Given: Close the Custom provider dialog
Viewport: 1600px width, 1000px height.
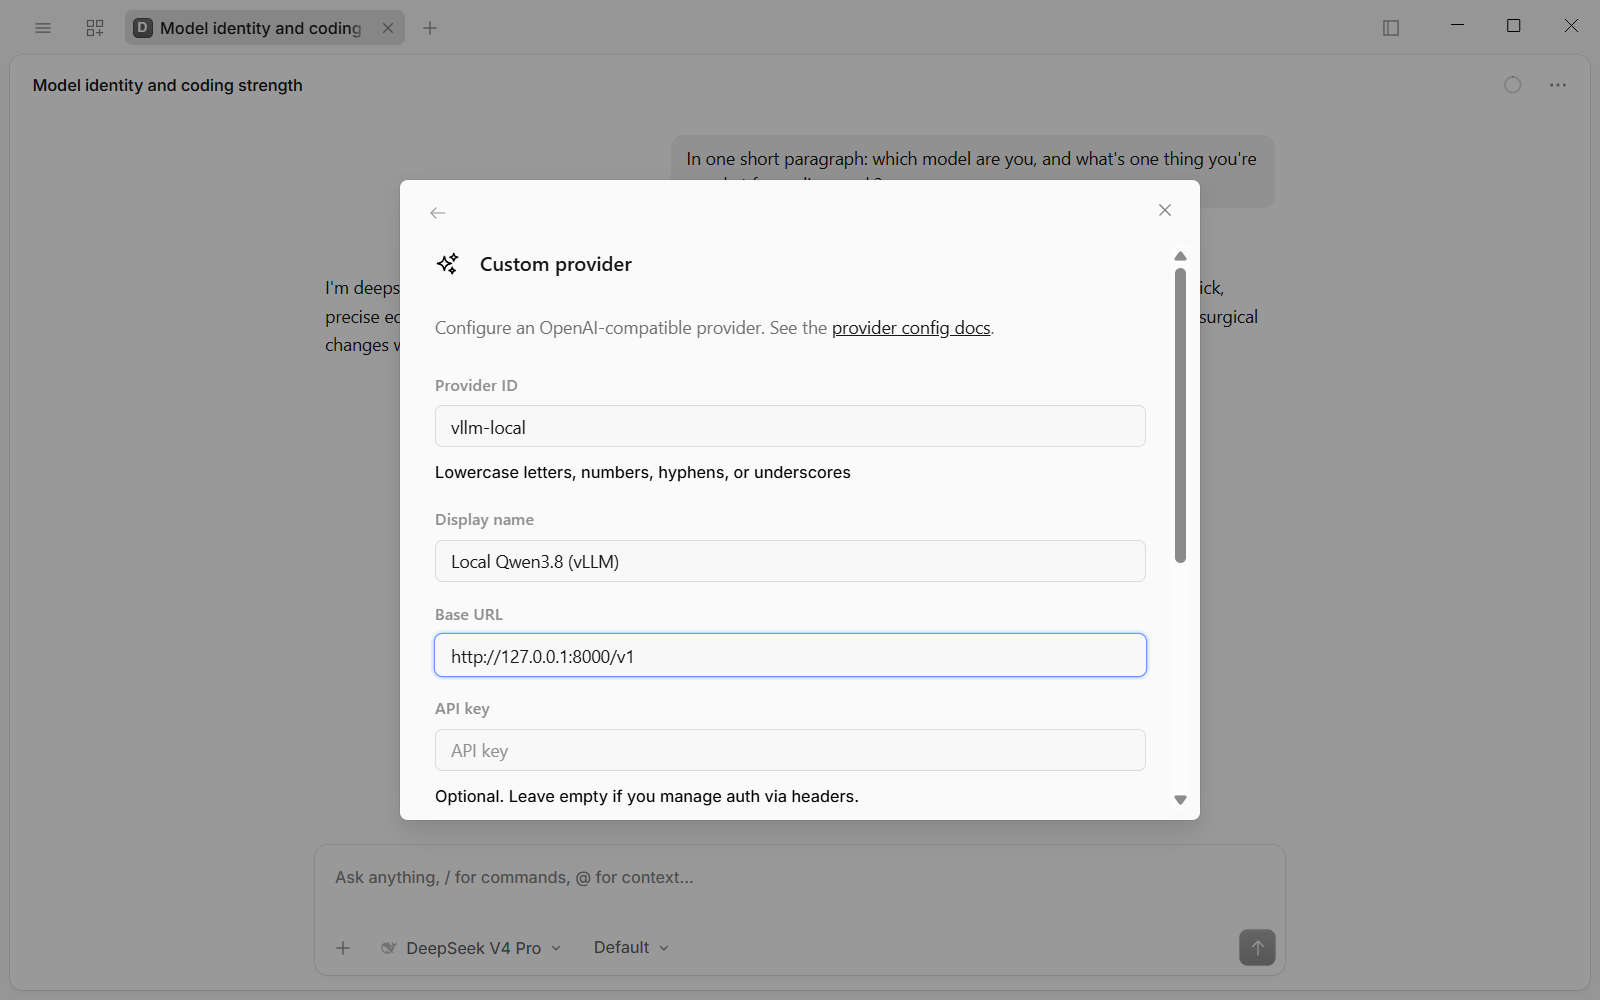Looking at the screenshot, I should point(1165,210).
